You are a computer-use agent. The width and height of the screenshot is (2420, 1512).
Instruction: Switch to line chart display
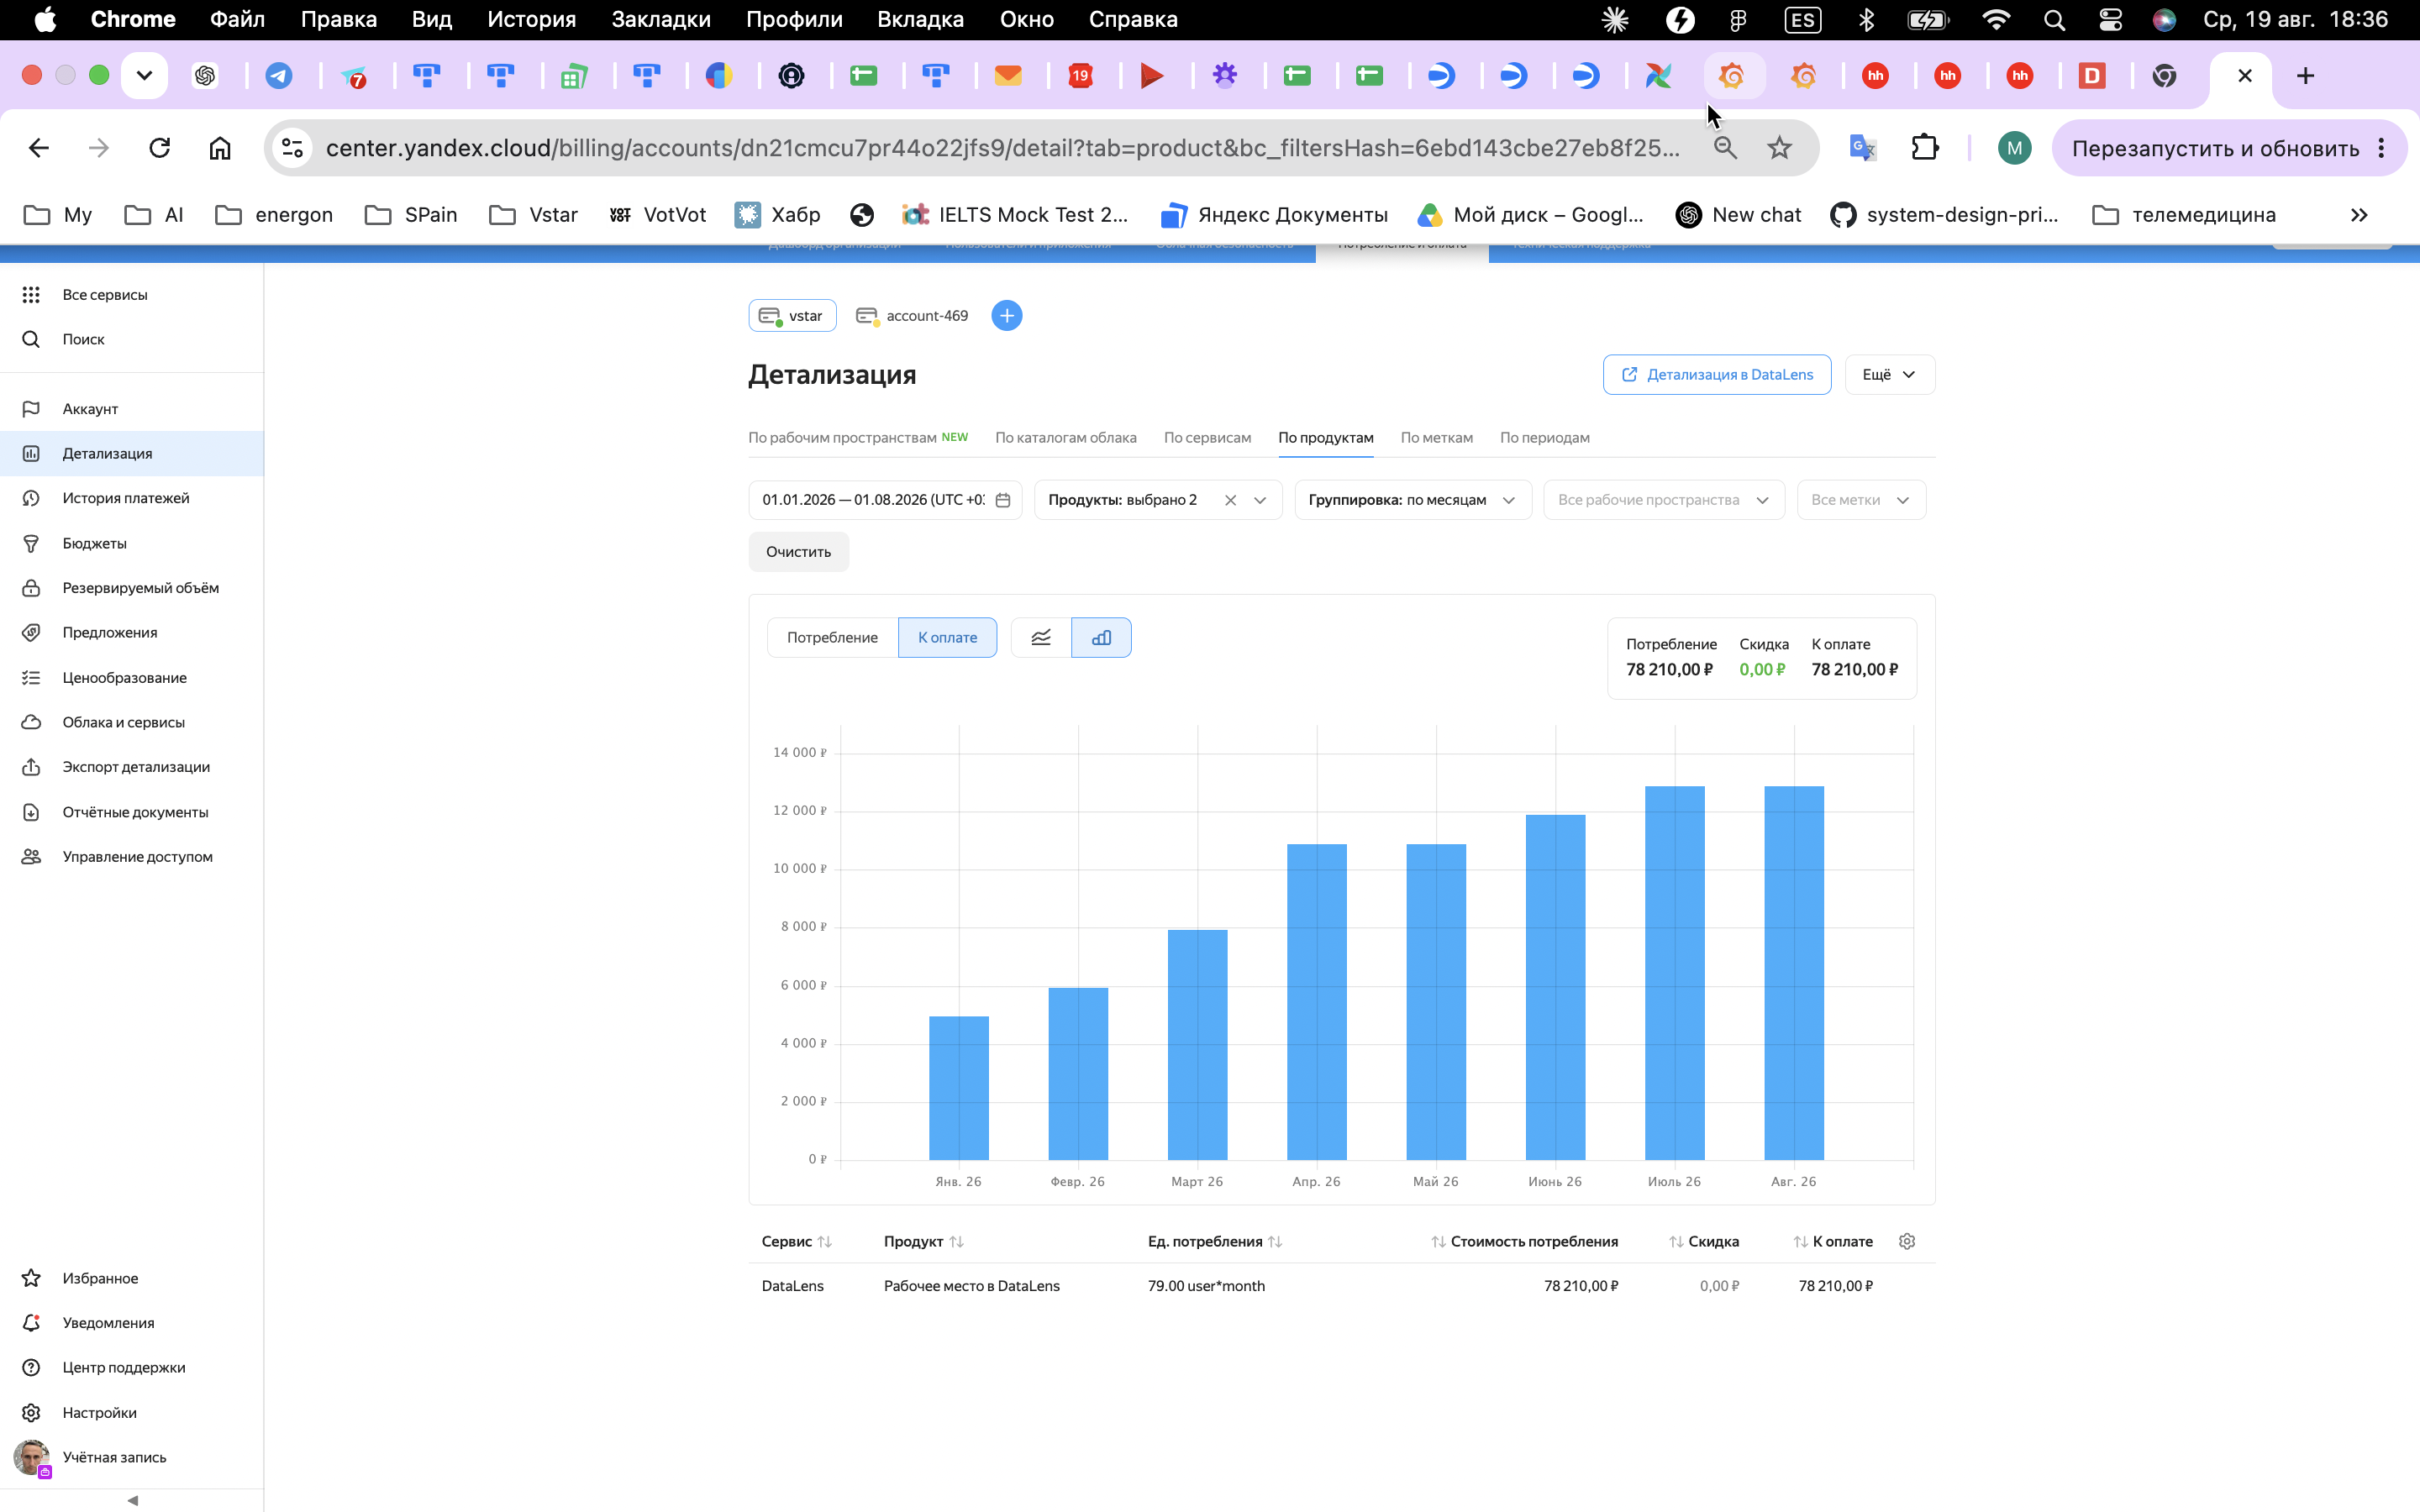tap(1041, 638)
